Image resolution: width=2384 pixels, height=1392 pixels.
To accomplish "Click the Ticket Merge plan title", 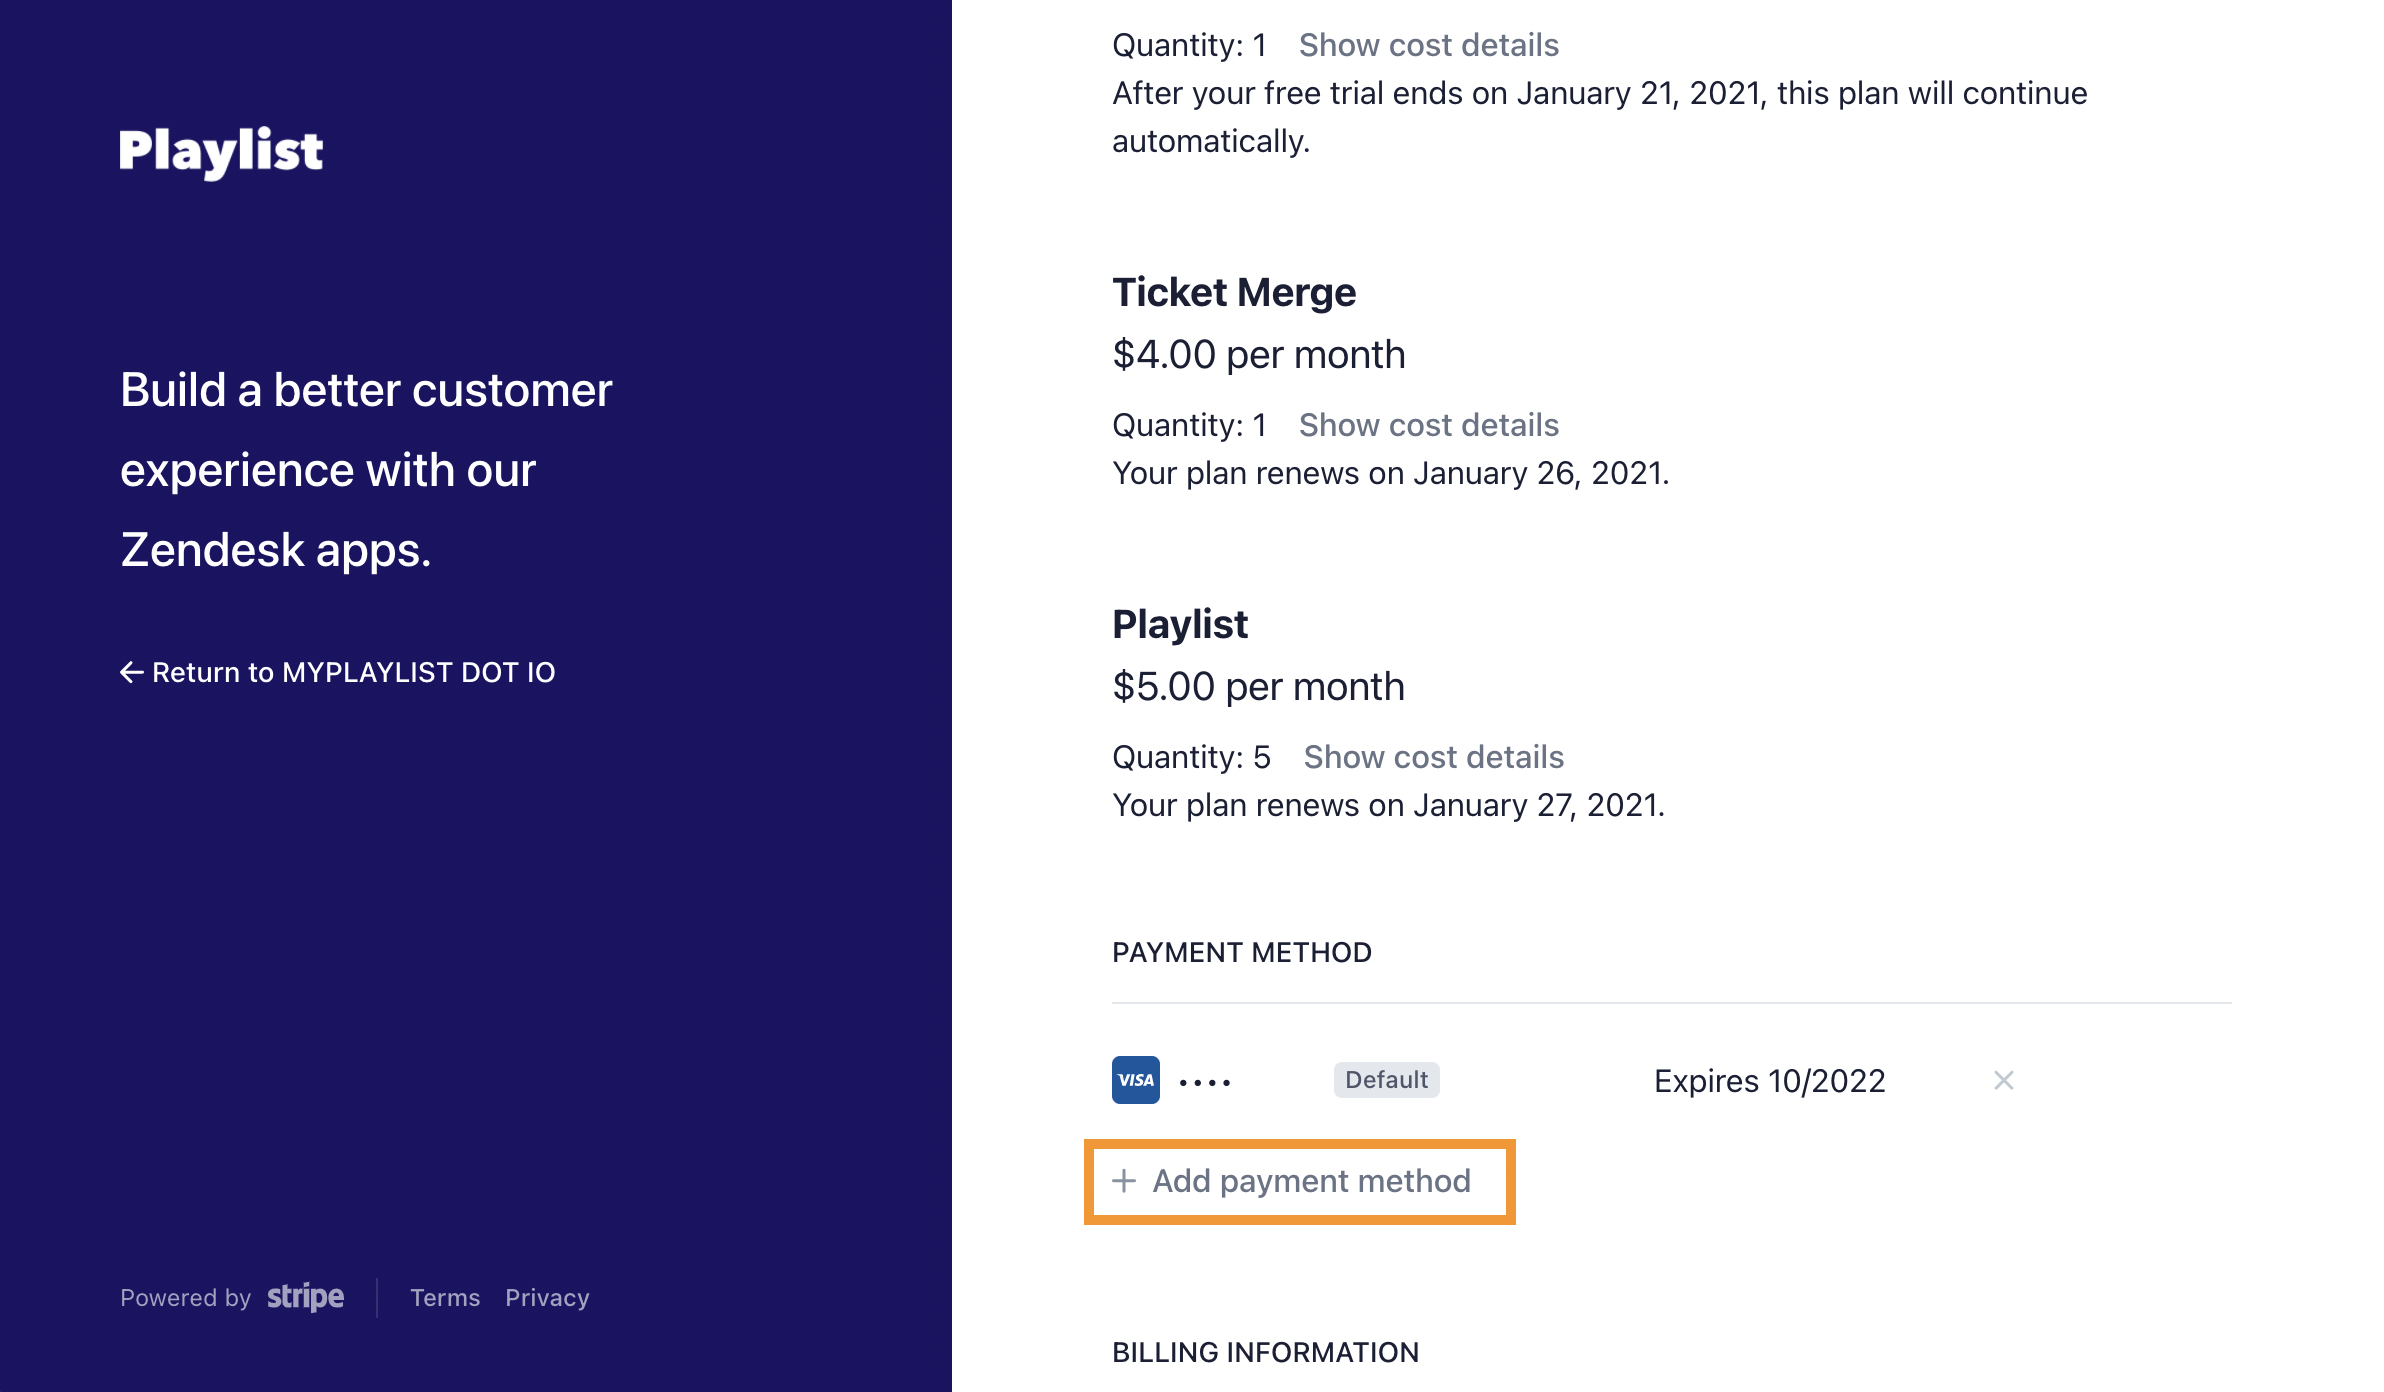I will click(x=1234, y=292).
